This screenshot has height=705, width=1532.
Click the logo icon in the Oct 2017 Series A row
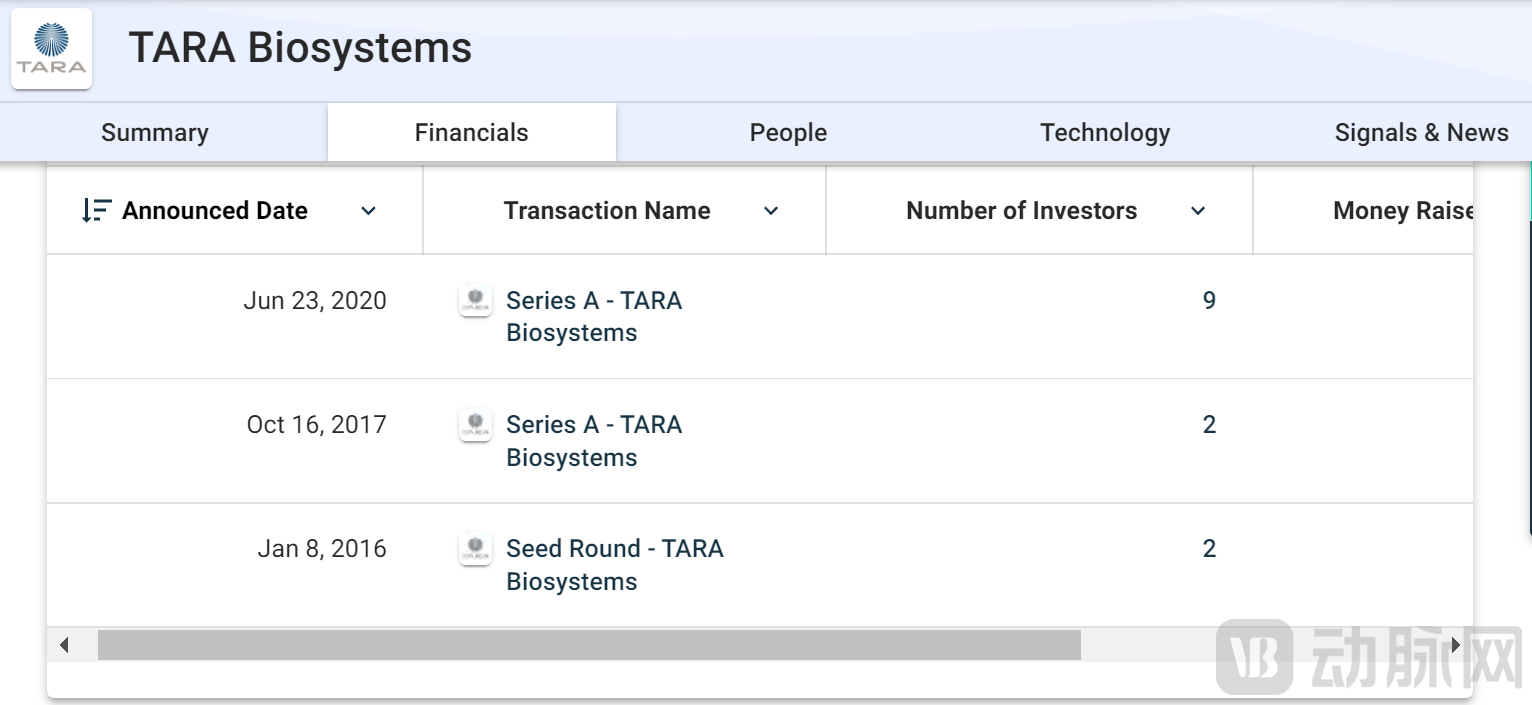click(475, 425)
